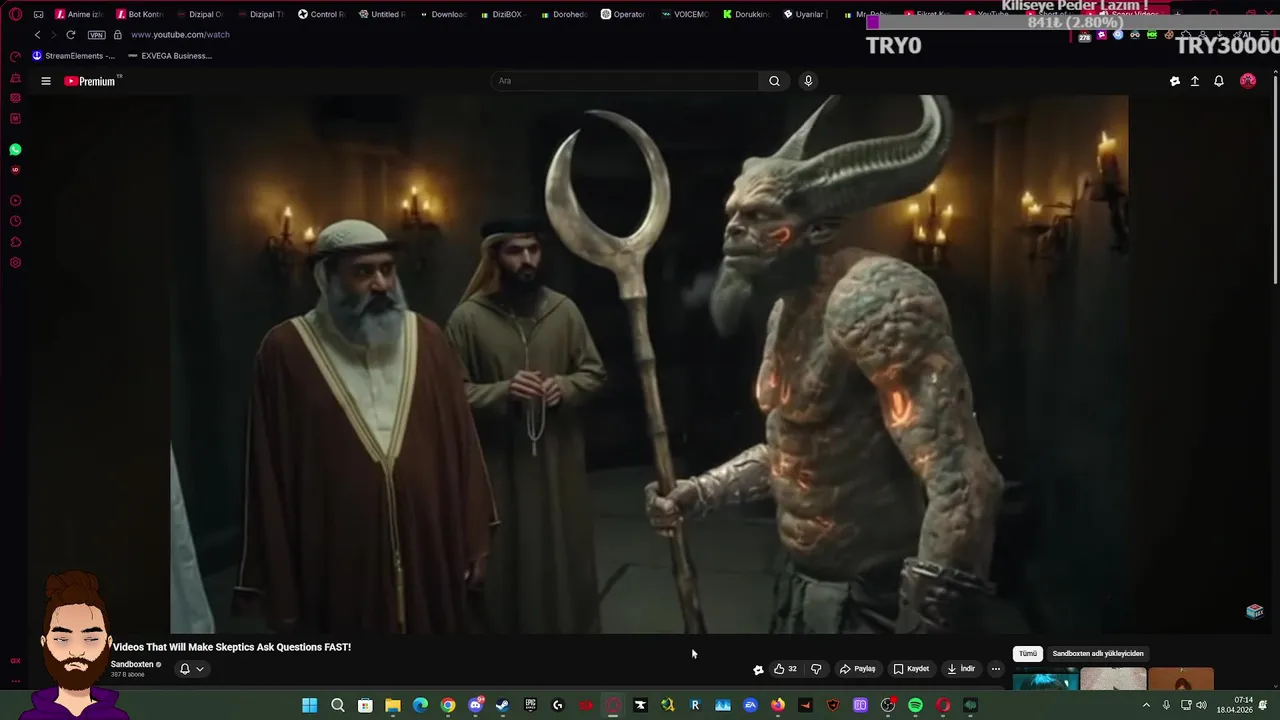Switch to the VOICEMO browser tab
1280x720 pixels.
coord(685,14)
